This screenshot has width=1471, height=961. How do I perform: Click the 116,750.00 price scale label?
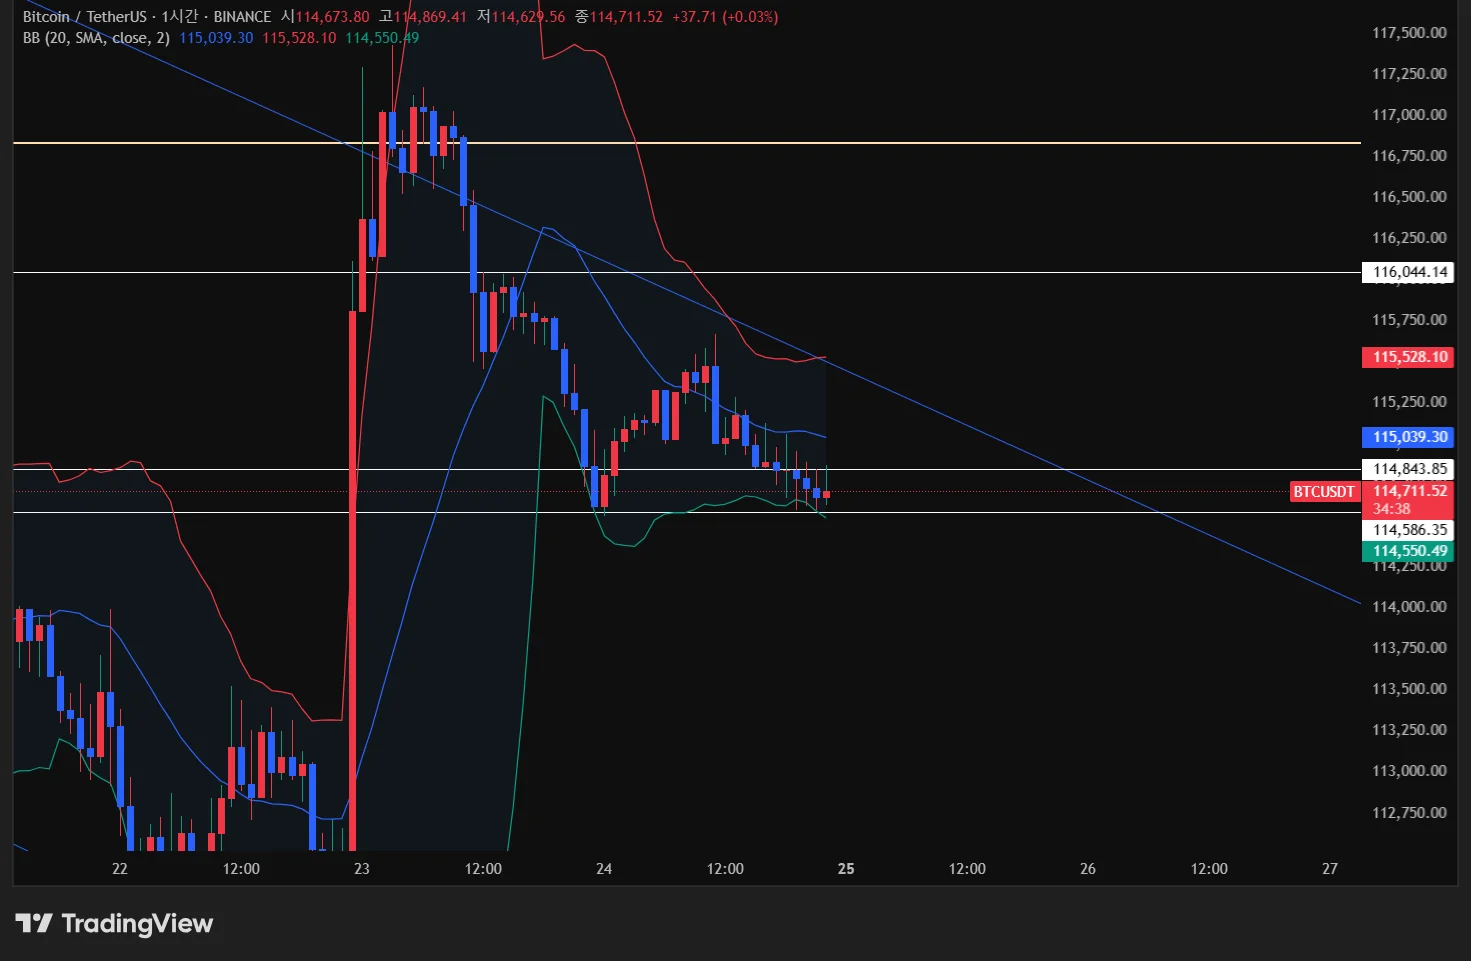pos(1409,156)
